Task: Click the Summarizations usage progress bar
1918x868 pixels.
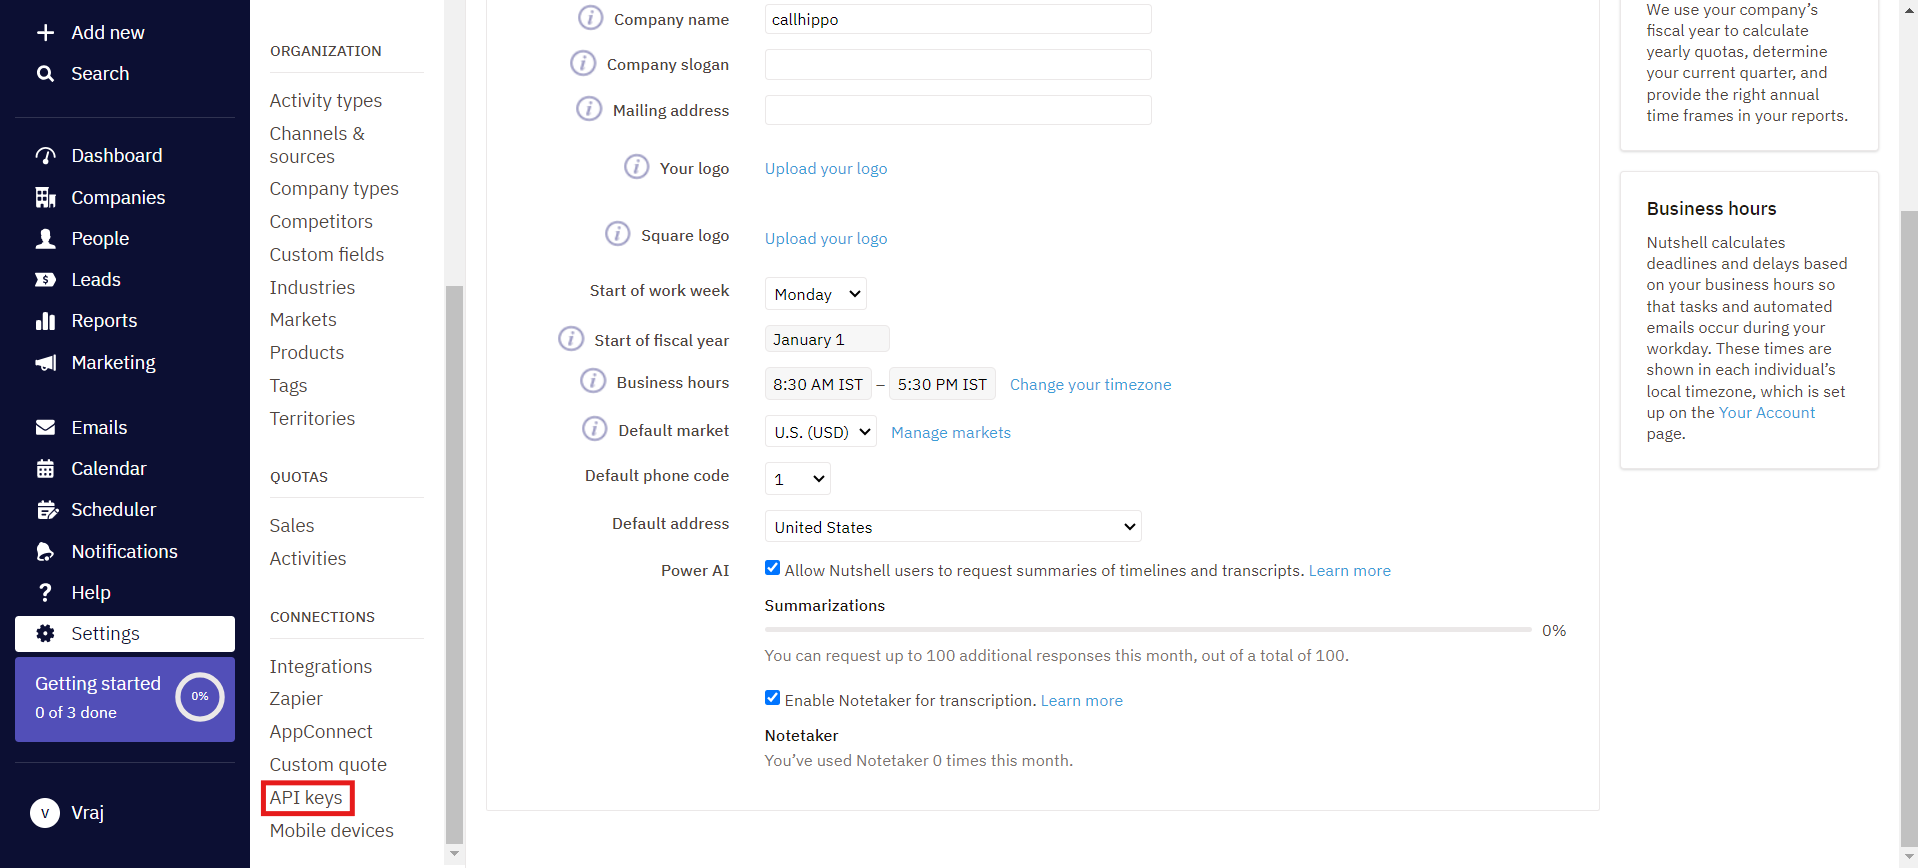Action: (1148, 630)
